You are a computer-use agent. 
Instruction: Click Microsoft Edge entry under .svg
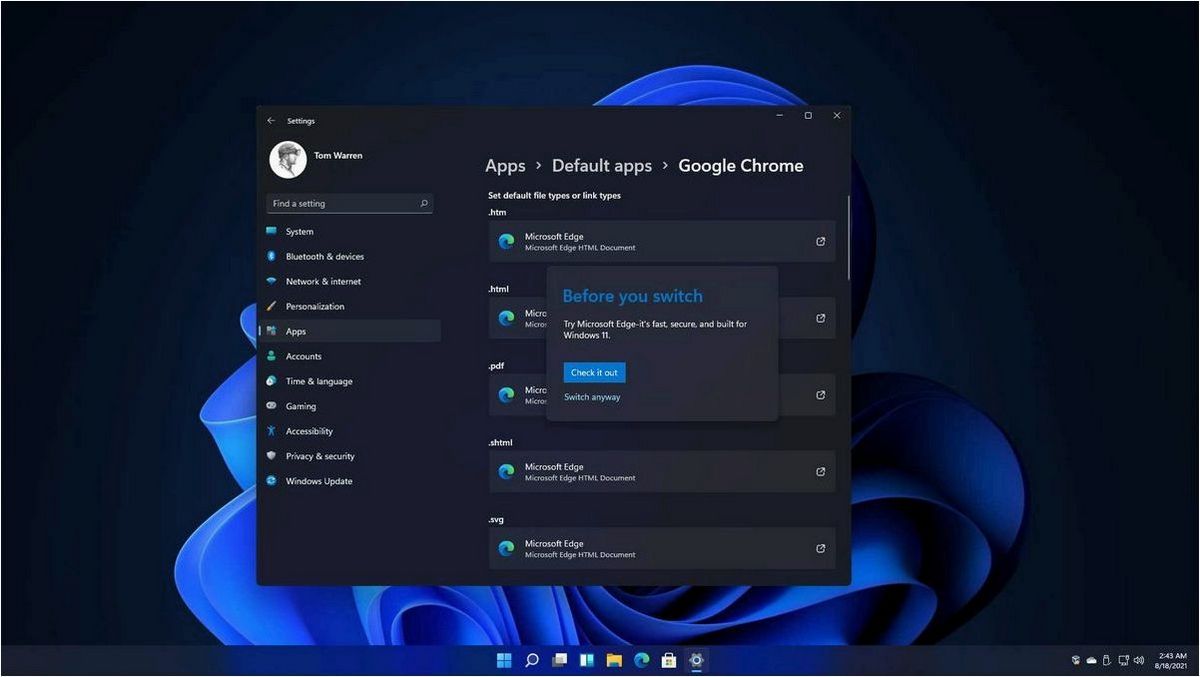click(x=662, y=548)
